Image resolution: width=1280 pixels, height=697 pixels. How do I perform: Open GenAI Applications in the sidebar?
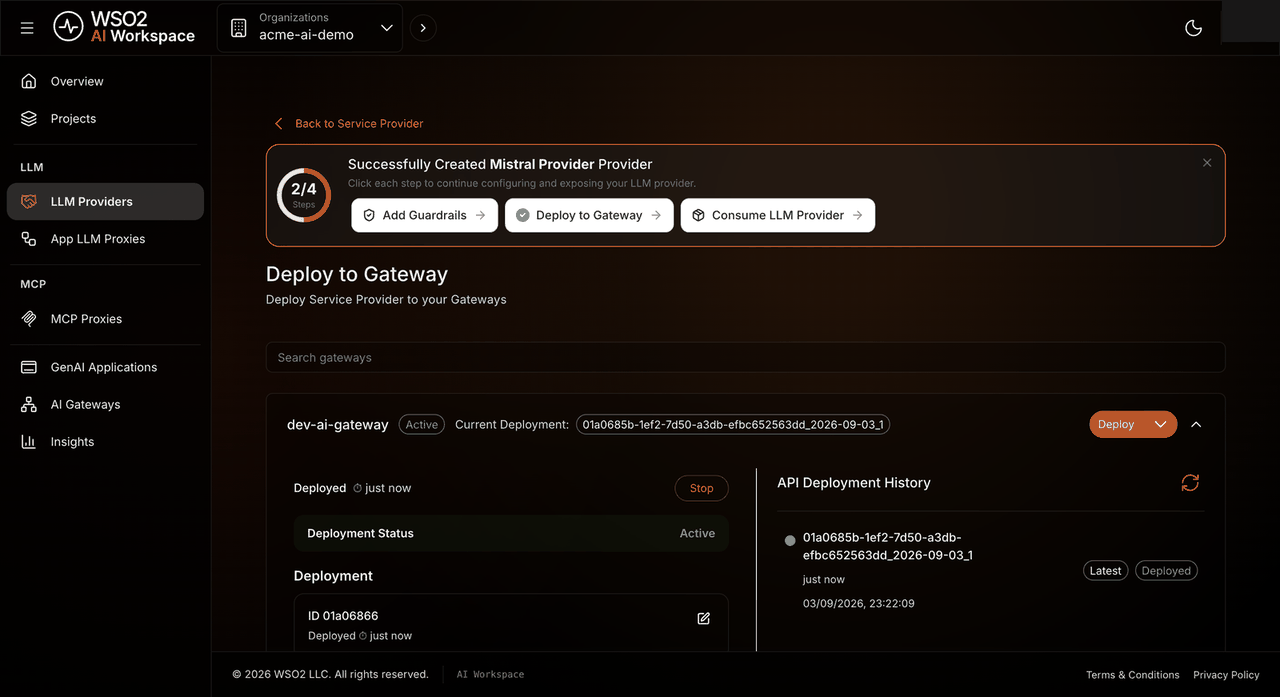tap(105, 367)
